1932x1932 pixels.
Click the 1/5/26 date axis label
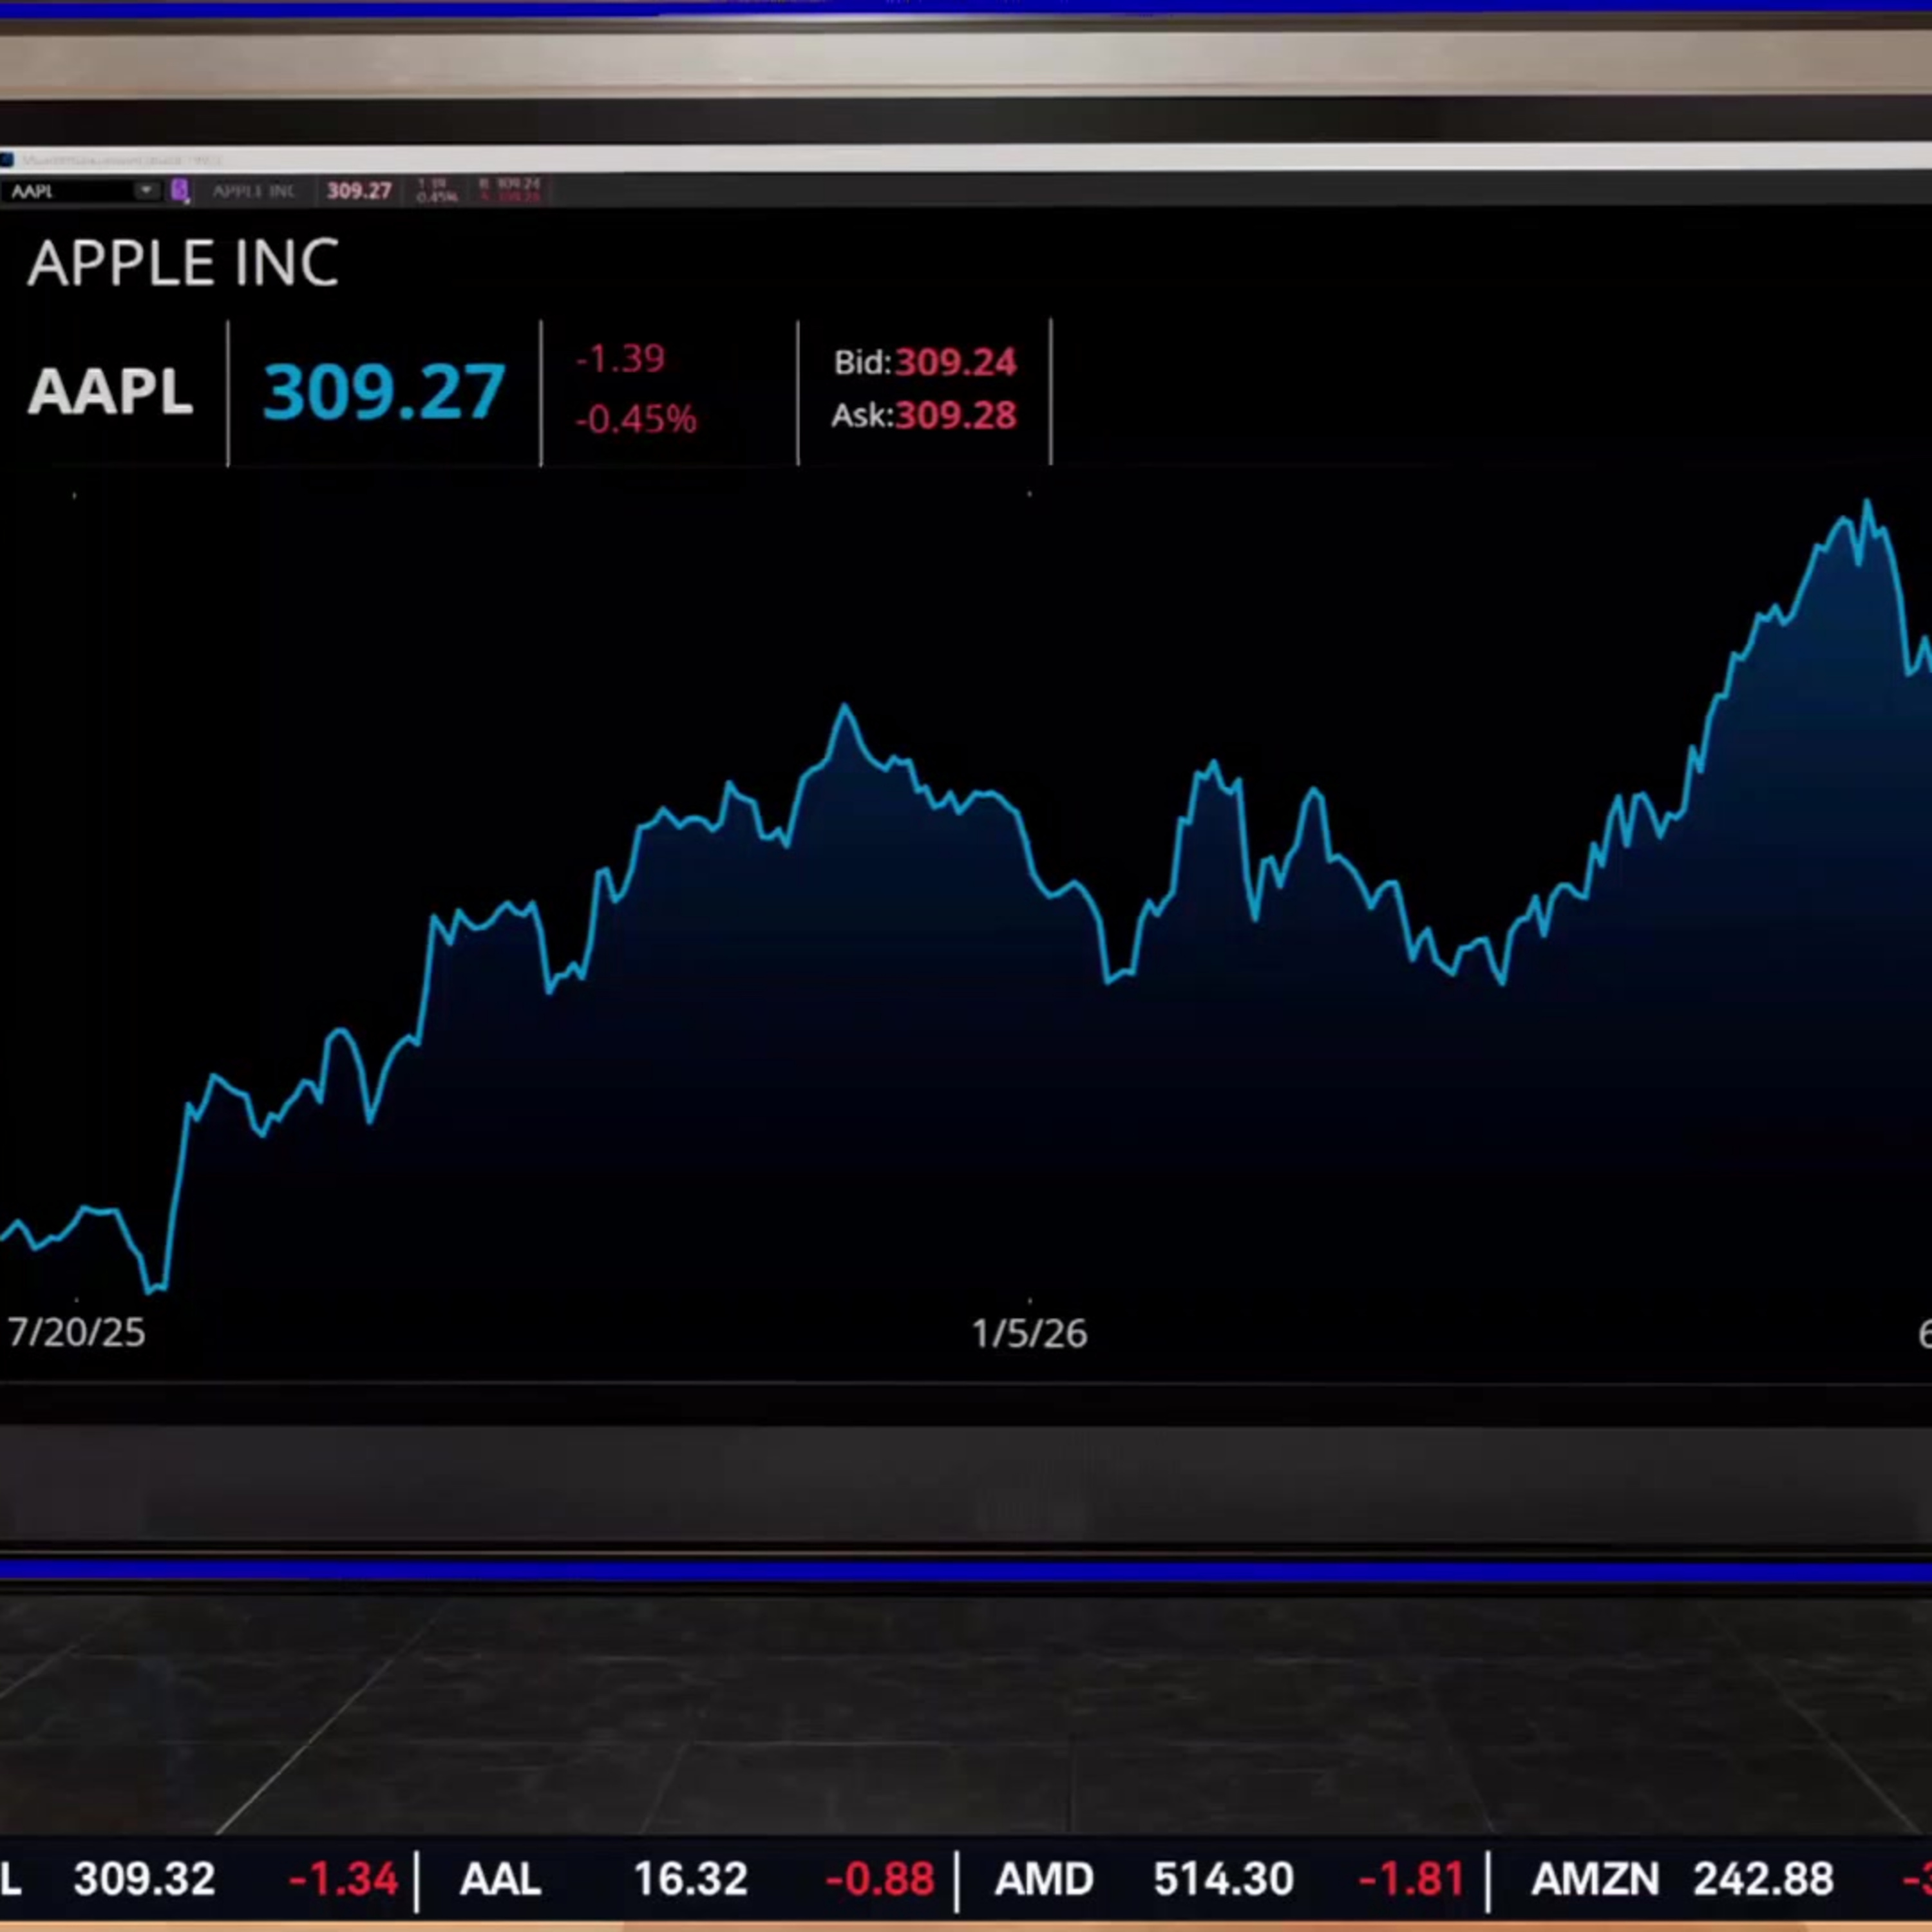click(x=1030, y=1333)
